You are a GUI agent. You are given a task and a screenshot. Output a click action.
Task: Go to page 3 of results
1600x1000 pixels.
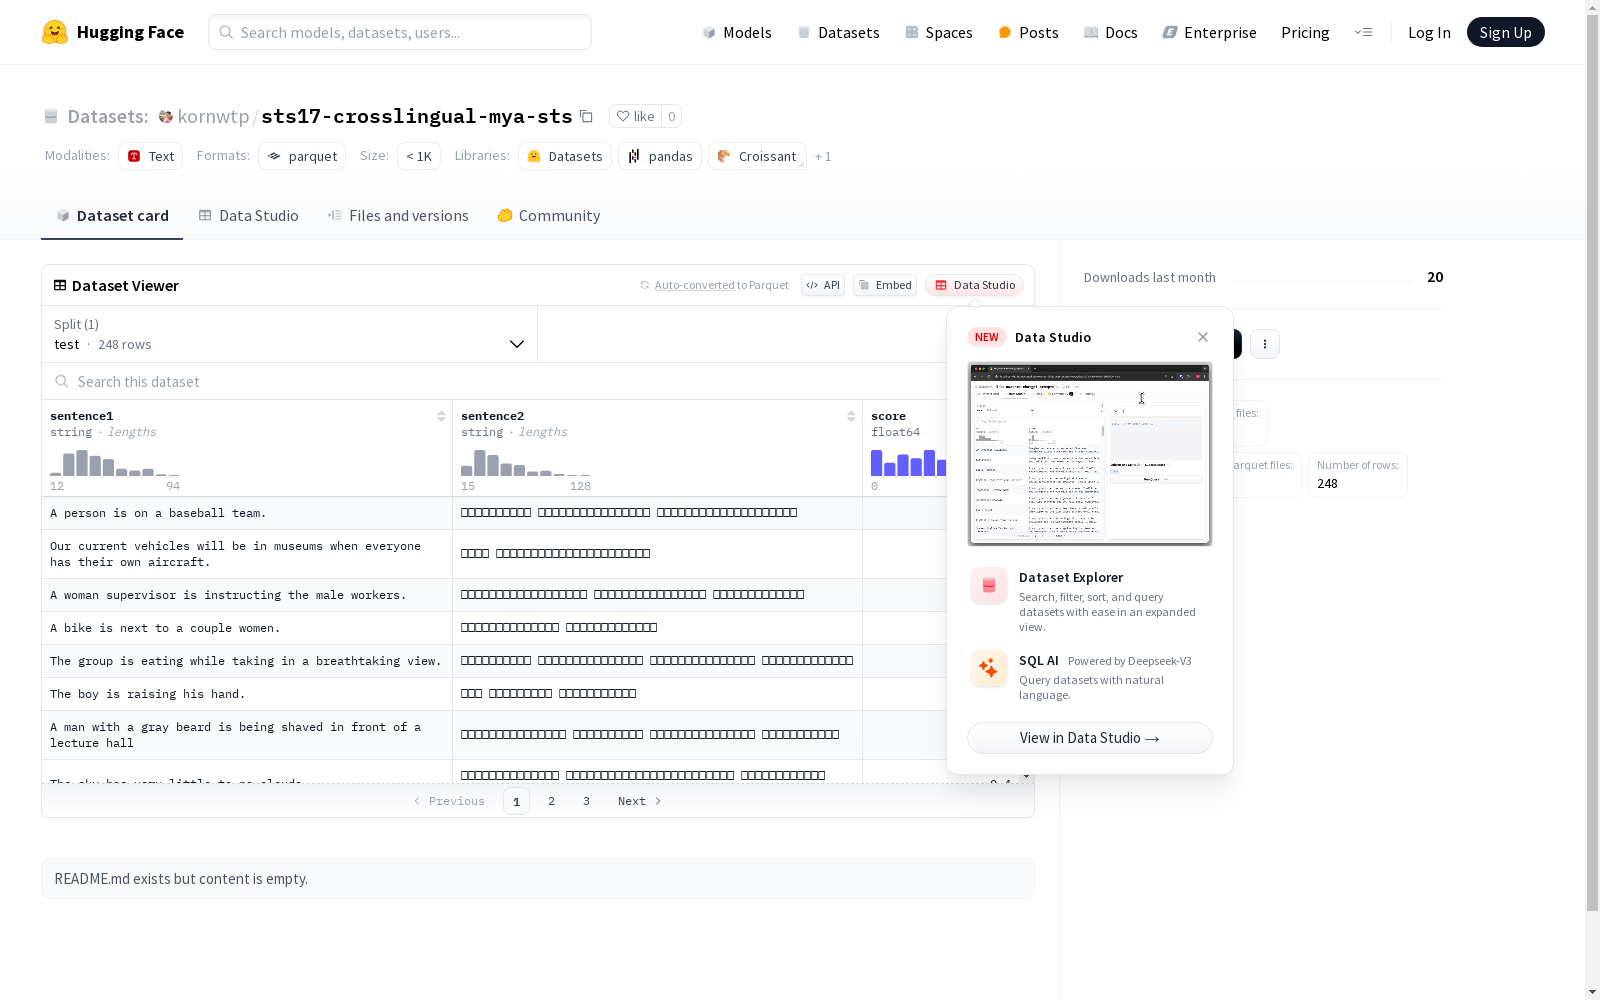click(586, 801)
